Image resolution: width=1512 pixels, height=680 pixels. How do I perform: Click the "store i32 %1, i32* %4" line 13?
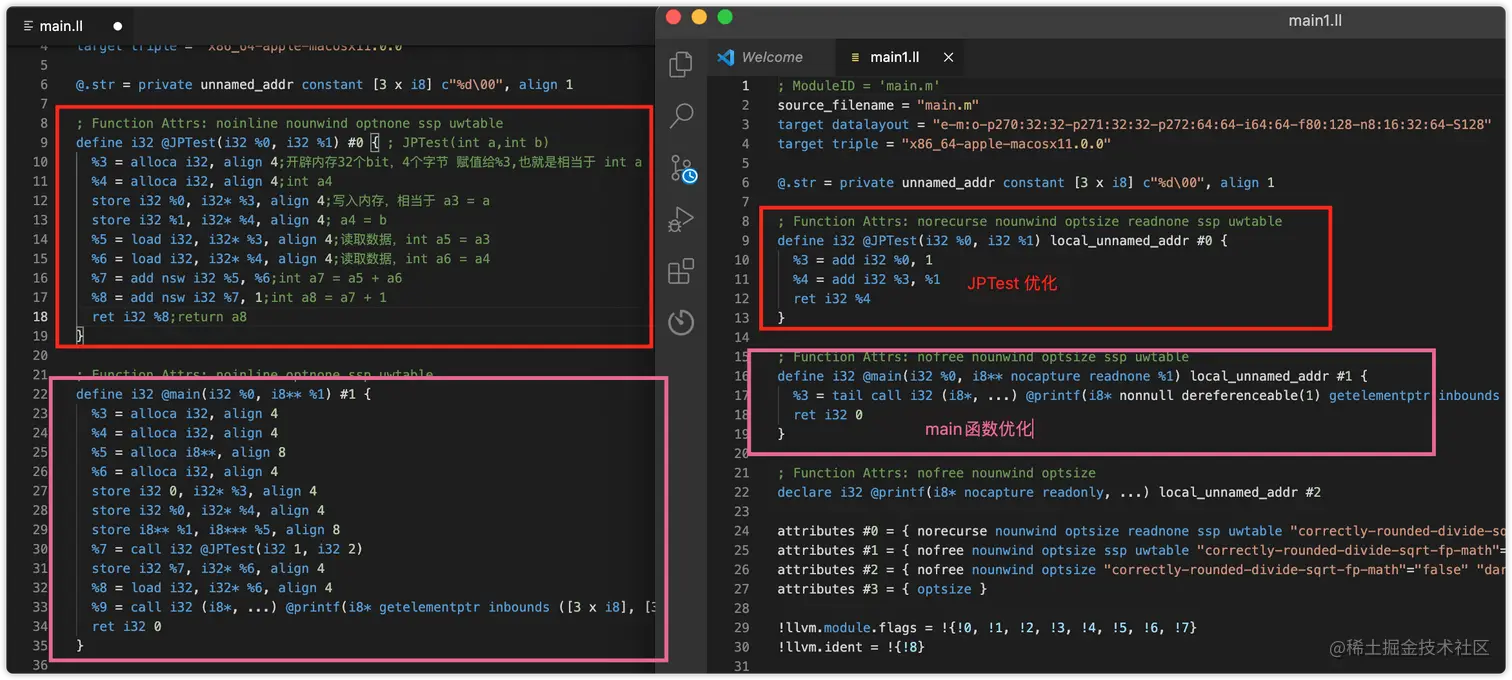(x=239, y=220)
